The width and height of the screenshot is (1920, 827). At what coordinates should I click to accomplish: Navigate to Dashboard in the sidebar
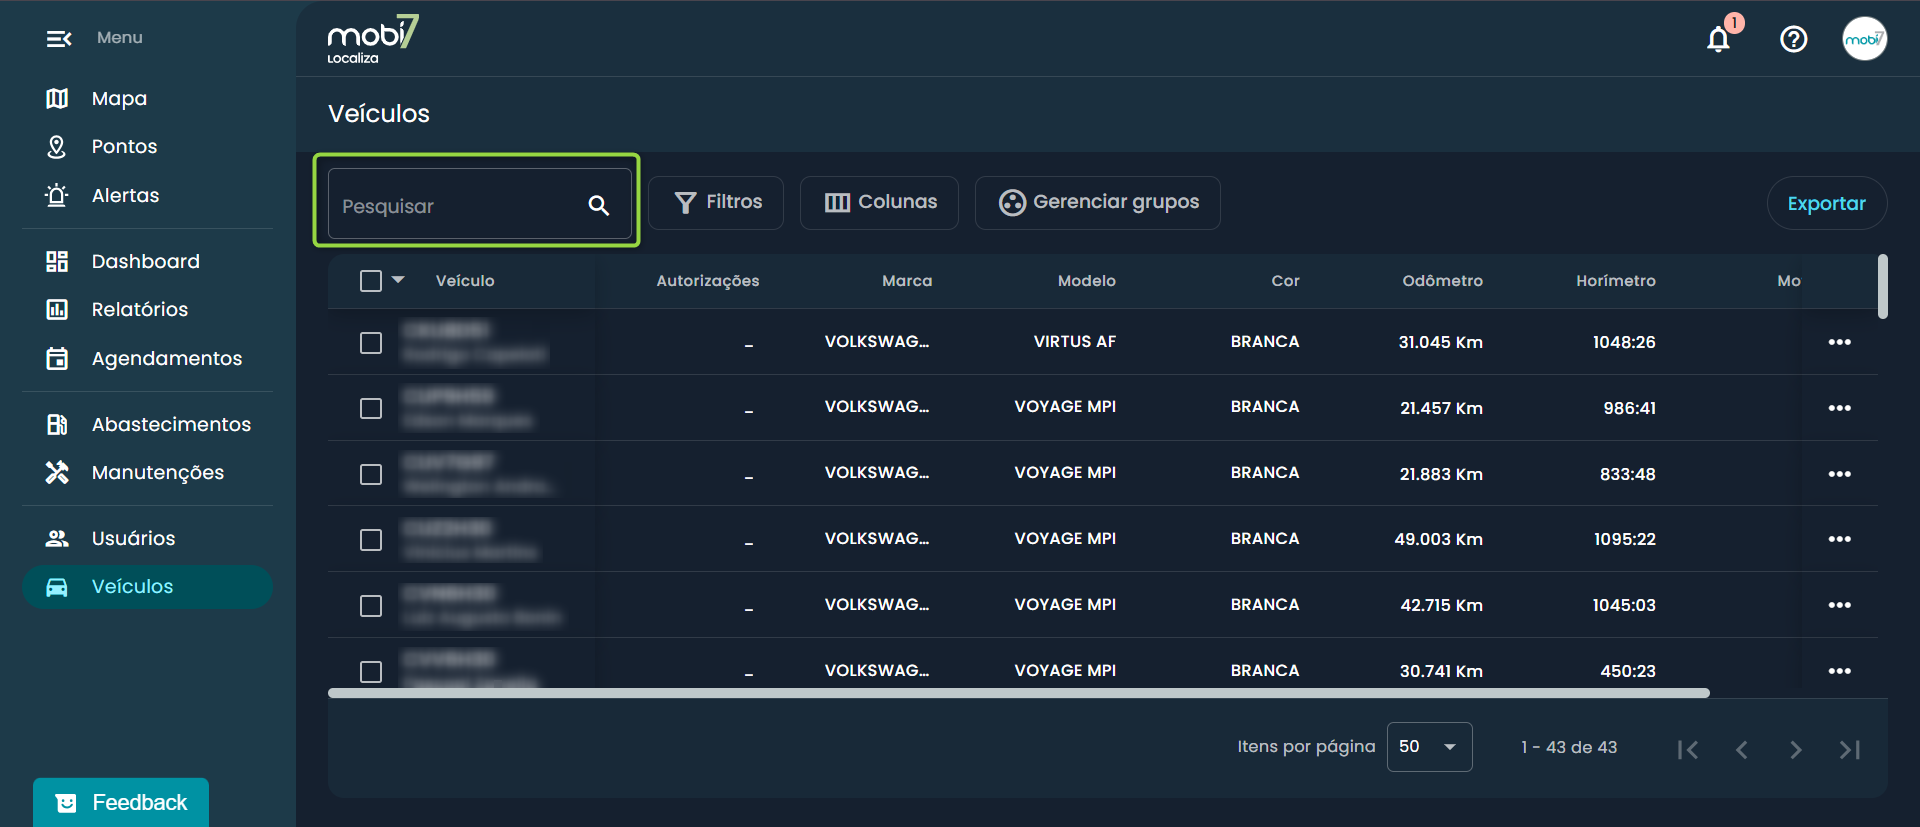coord(145,261)
